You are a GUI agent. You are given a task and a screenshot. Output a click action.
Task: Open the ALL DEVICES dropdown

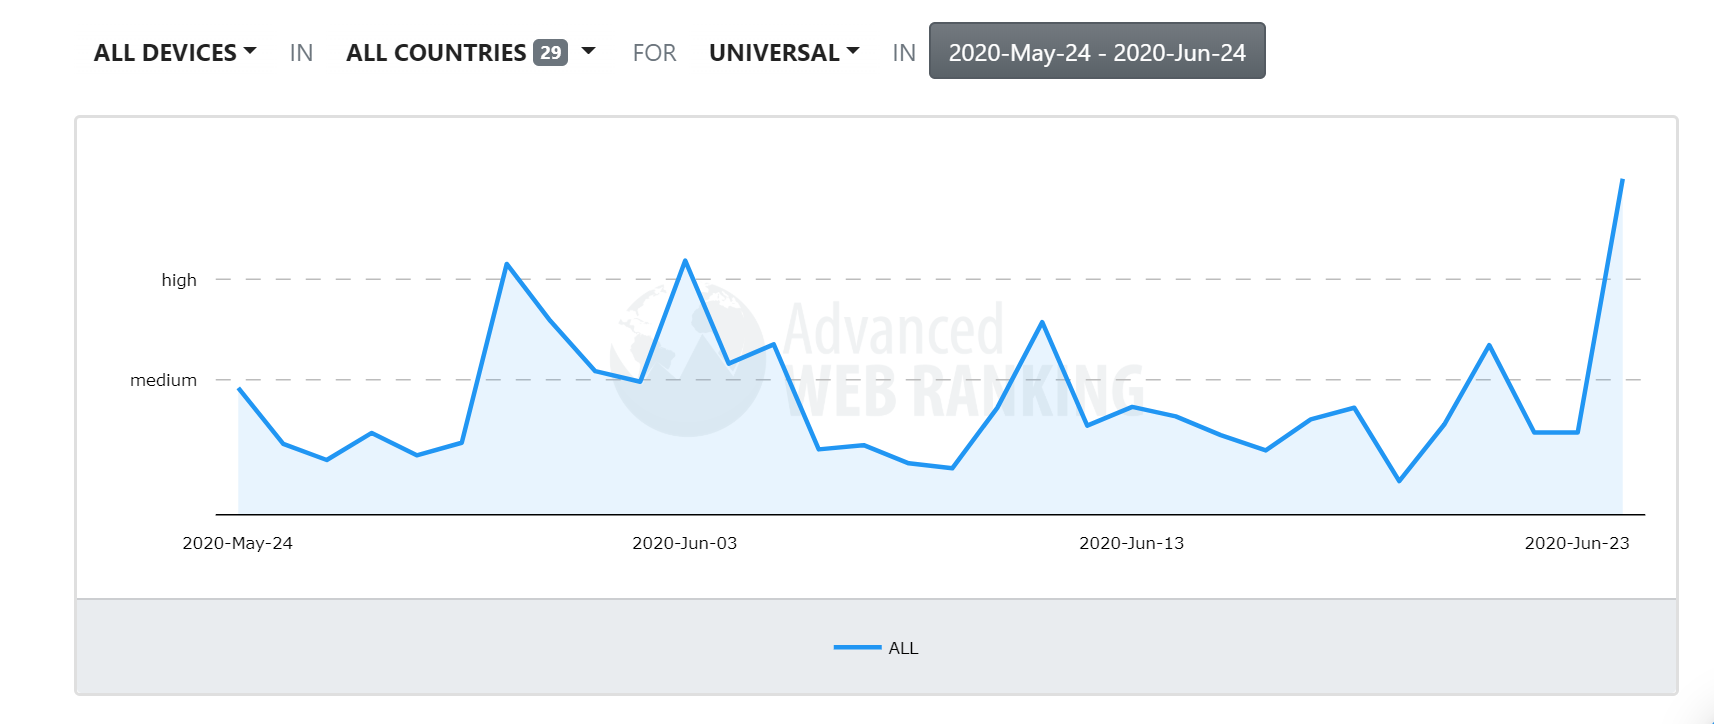point(175,53)
